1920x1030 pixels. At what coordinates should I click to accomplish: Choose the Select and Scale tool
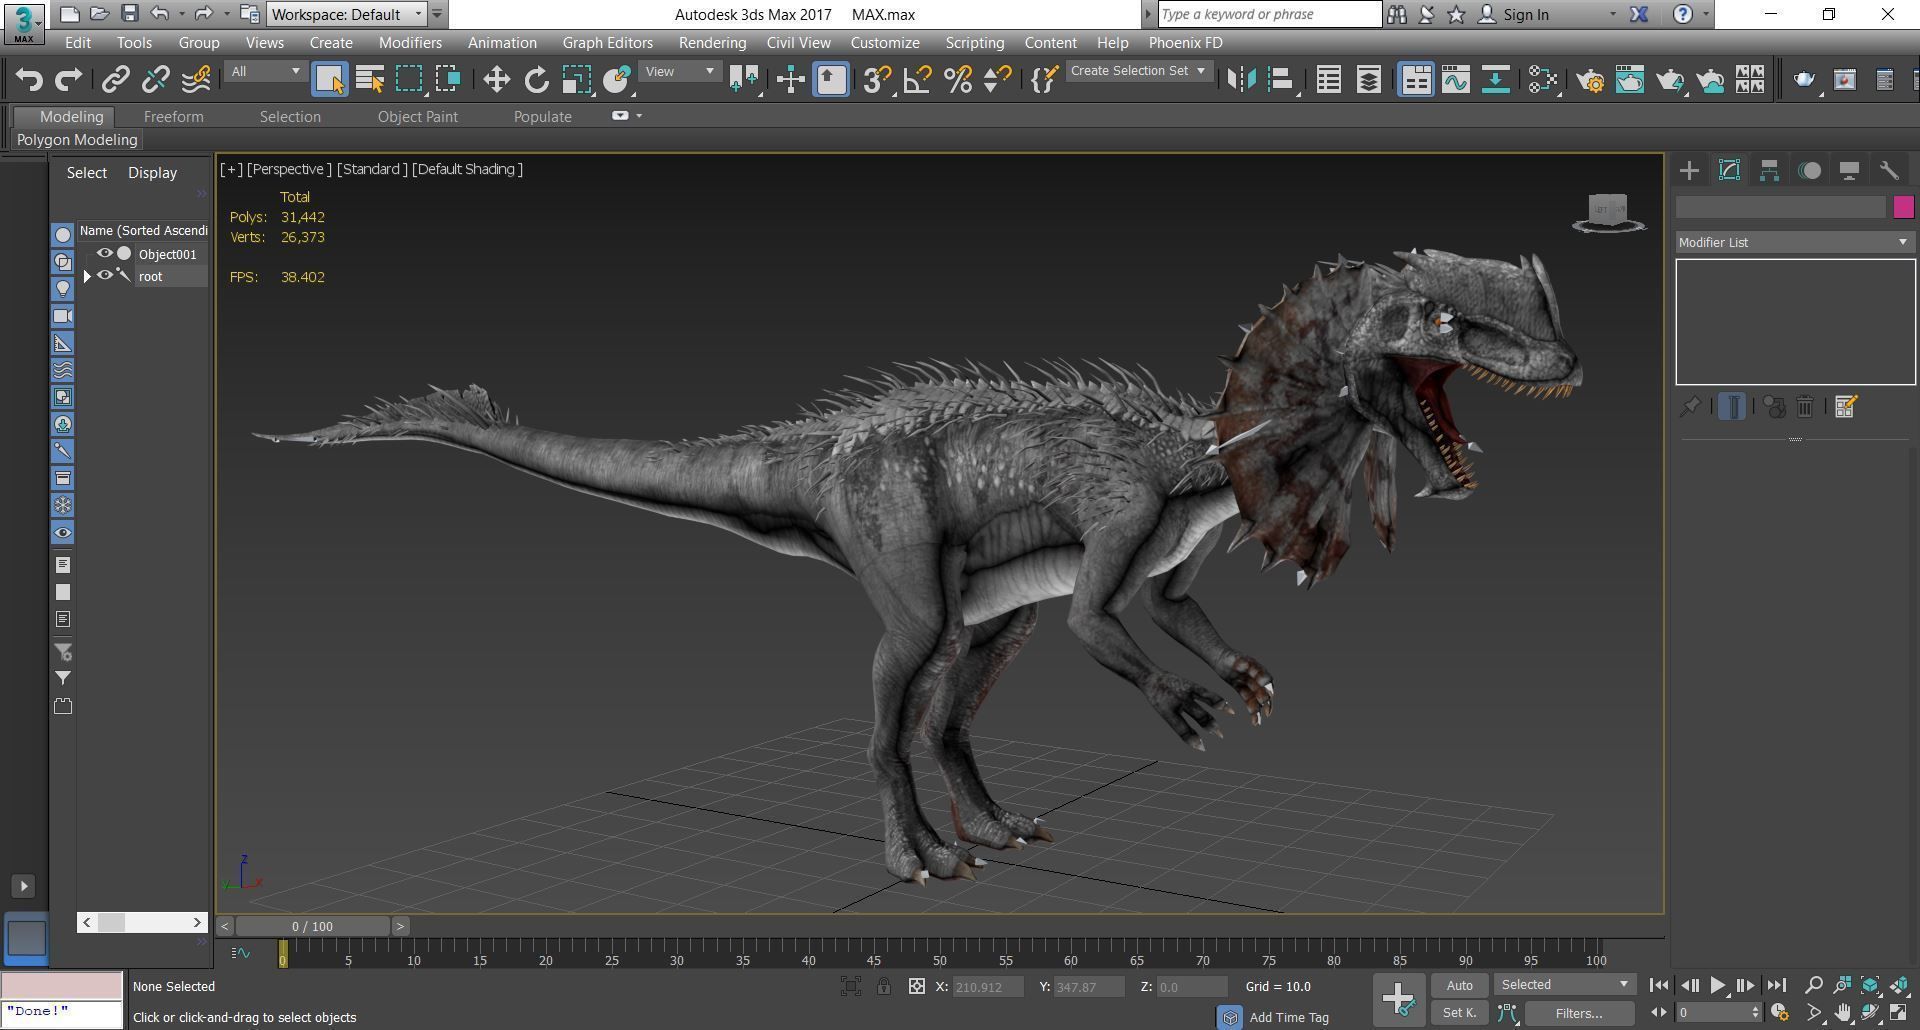[576, 79]
